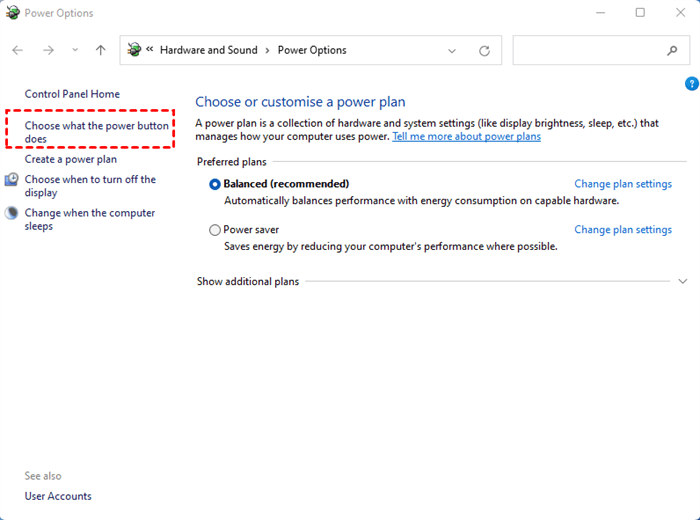Click the search magnifier icon
The height and width of the screenshot is (520, 700).
coord(672,50)
